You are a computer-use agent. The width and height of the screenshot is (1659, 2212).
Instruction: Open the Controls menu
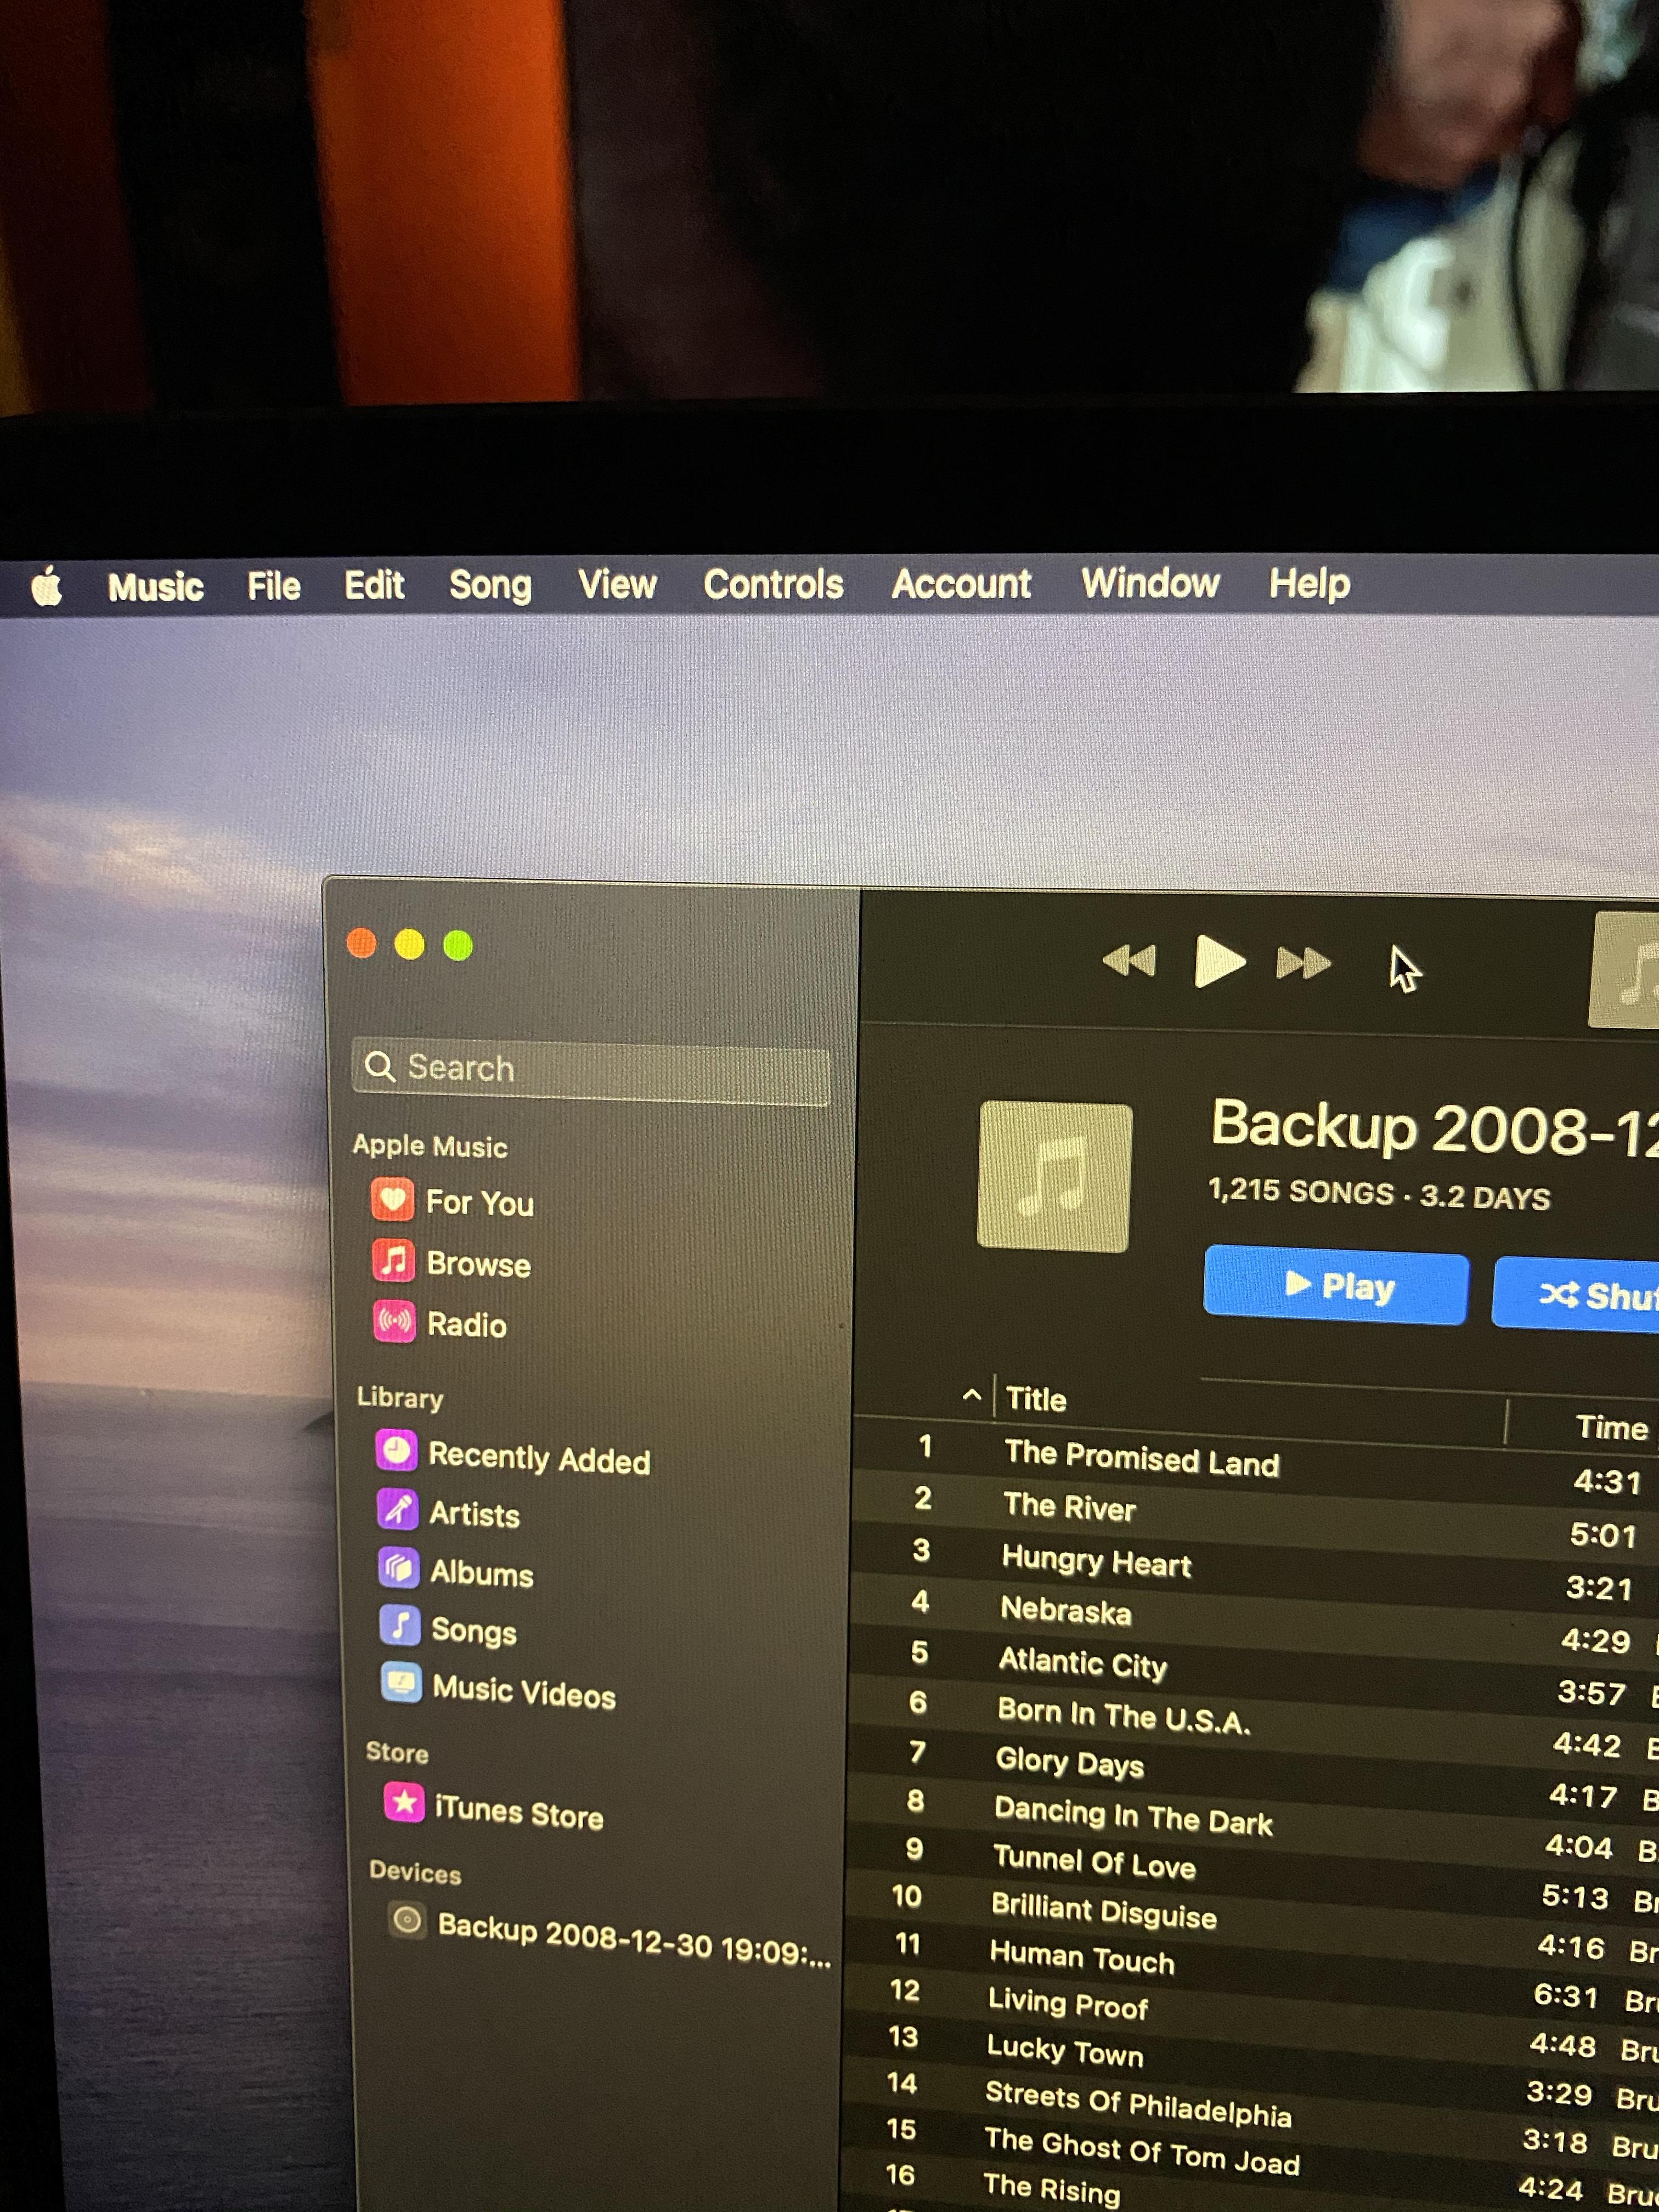click(x=772, y=584)
